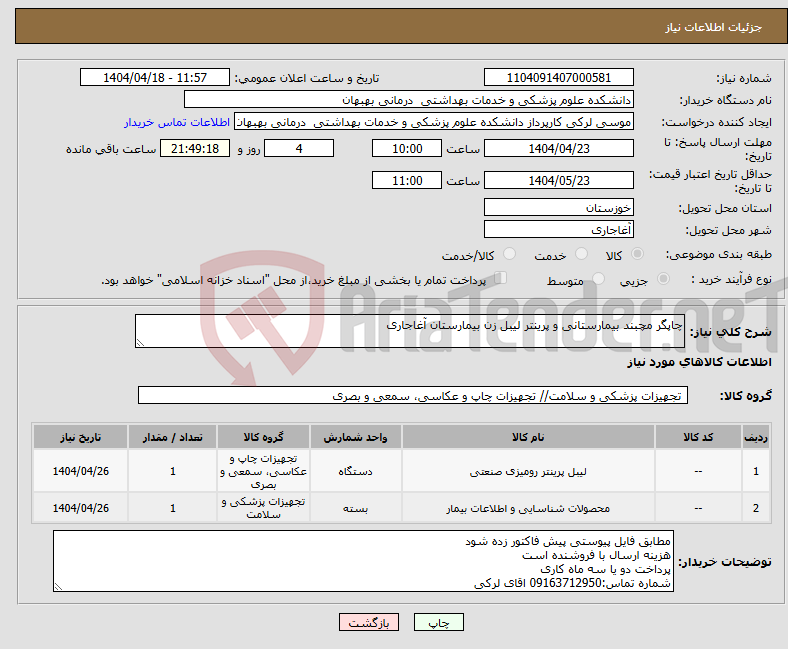
Task: Select the متوسط purchase type radio
Action: click(x=598, y=279)
